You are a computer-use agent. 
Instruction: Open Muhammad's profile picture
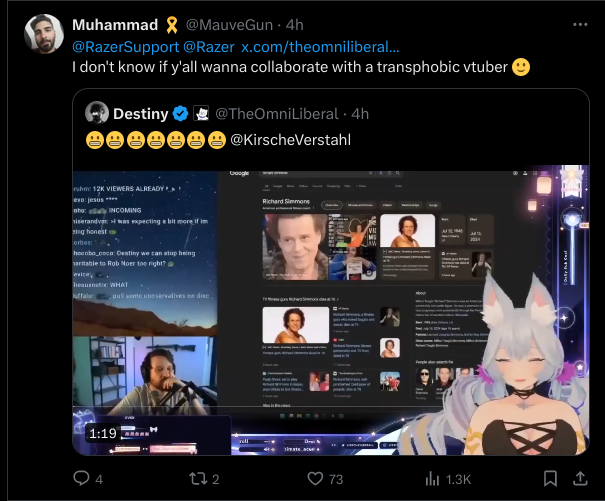click(x=44, y=34)
